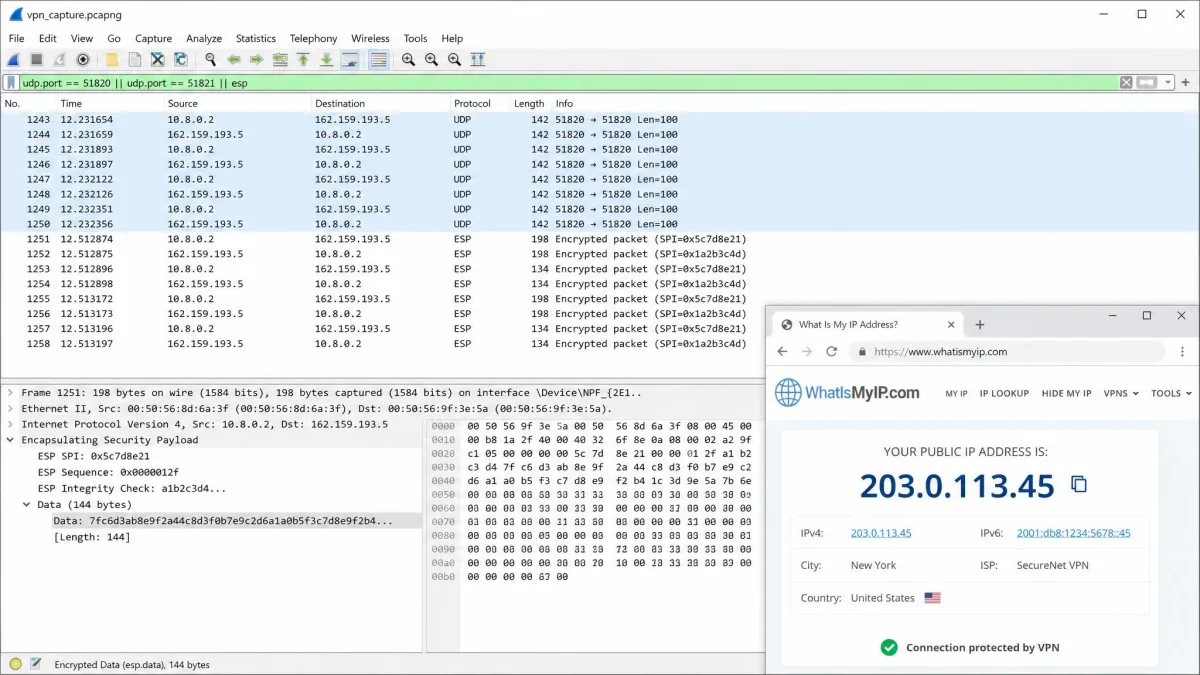This screenshot has width=1200, height=675.
Task: Collapse the Encapsulating Security Payload node
Action: click(11, 440)
